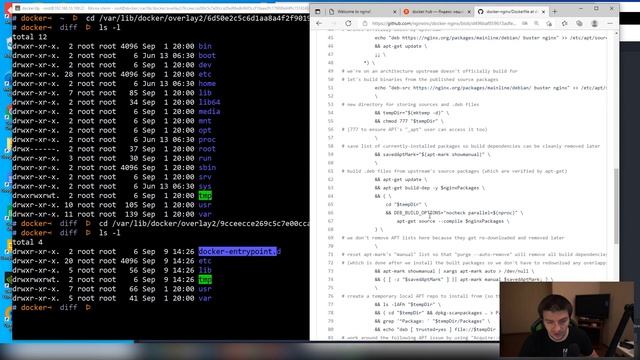Click line number 66 in Dockerfile
Screen dimensions: 640x360
coord(331,213)
